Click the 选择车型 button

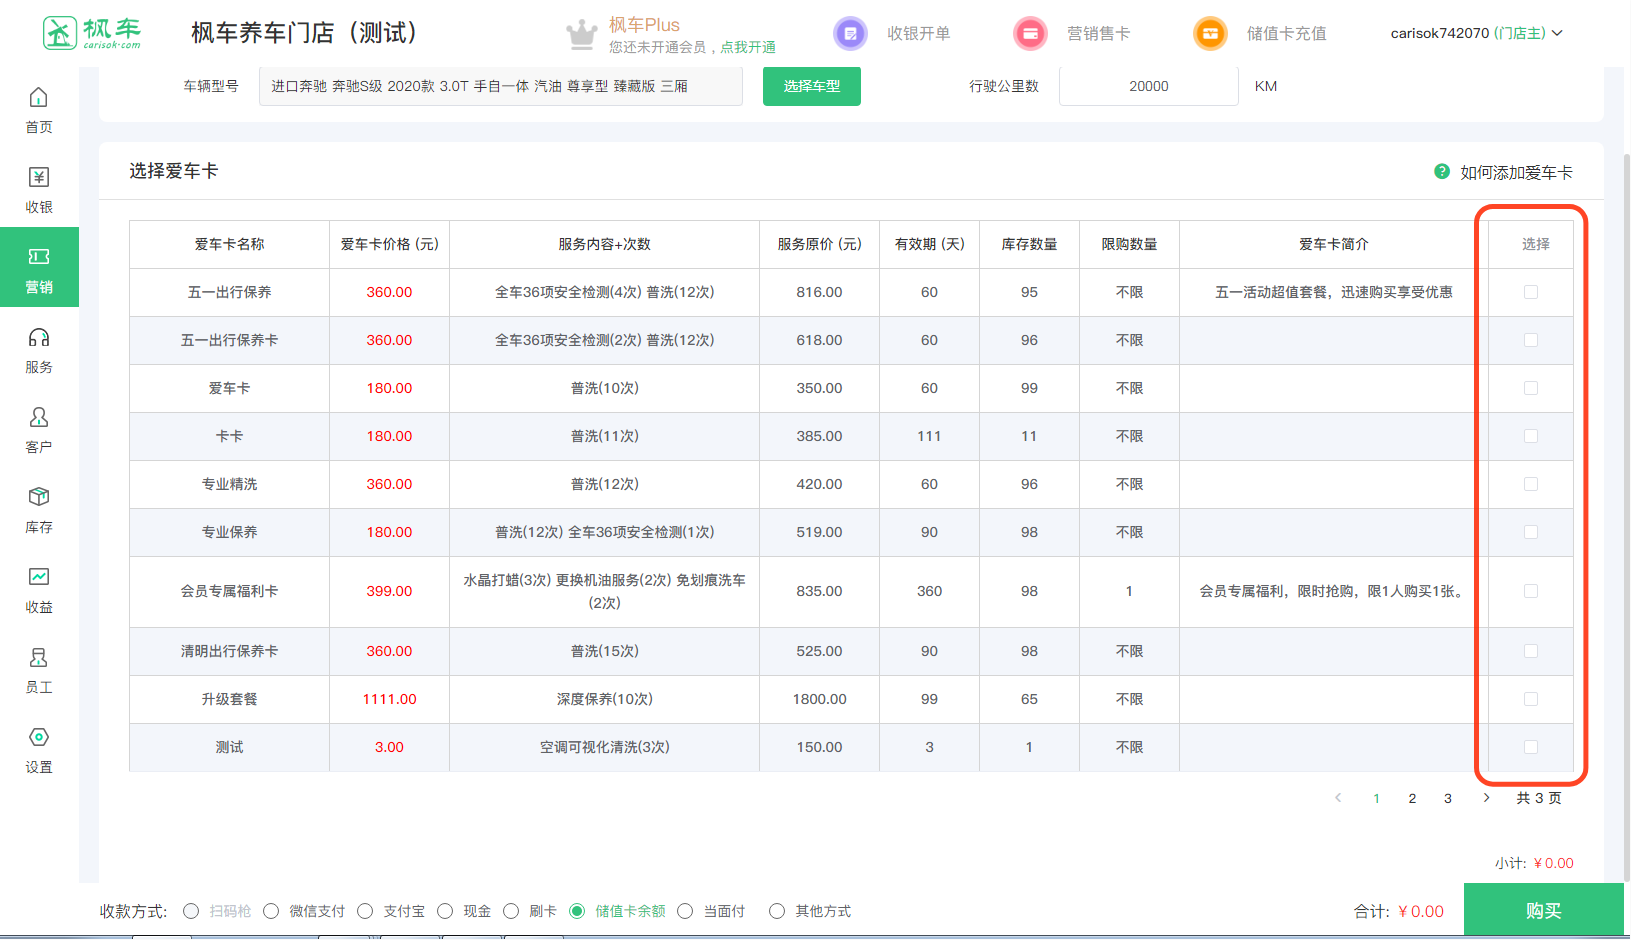811,86
